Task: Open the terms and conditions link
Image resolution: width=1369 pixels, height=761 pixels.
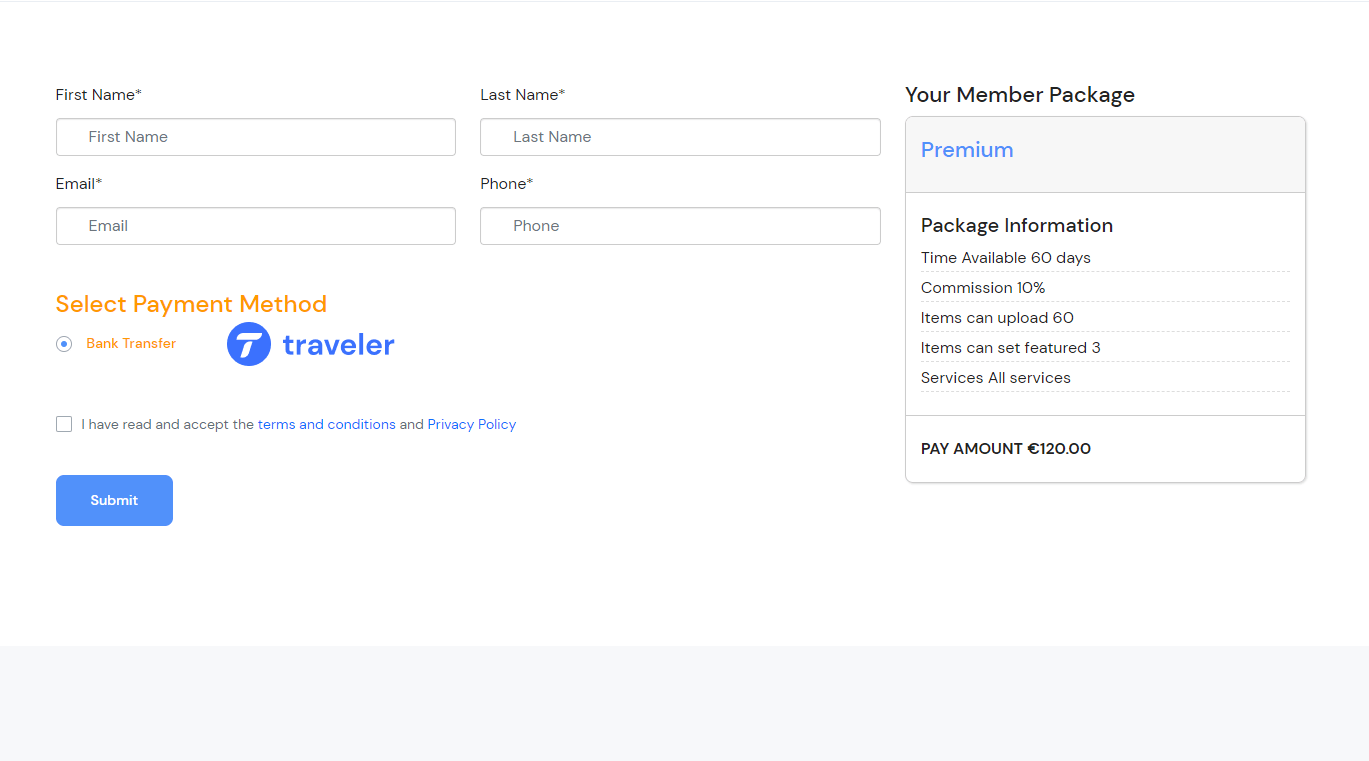Action: click(x=326, y=424)
